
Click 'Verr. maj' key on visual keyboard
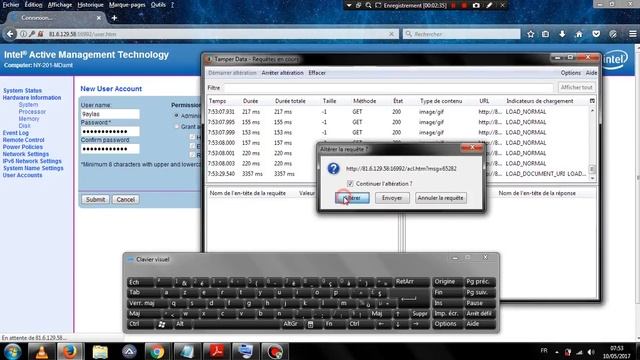146,303
